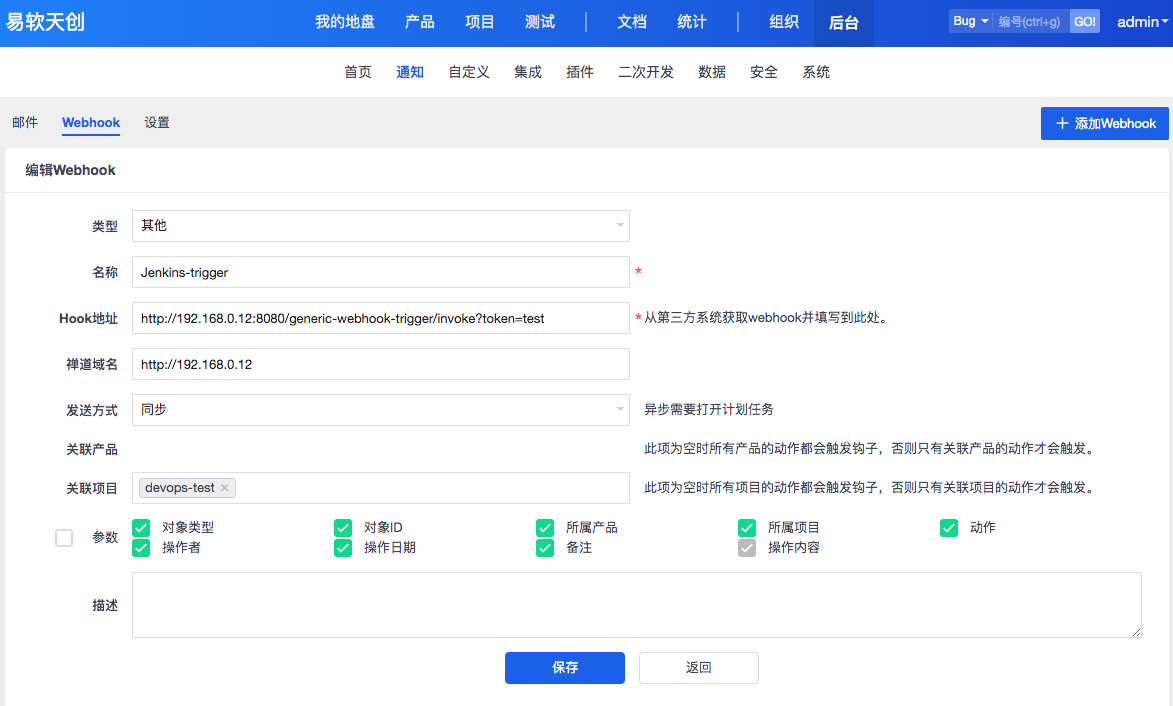1173x706 pixels.
Task: Toggle the 对象类型 checkbox
Action: click(141, 527)
